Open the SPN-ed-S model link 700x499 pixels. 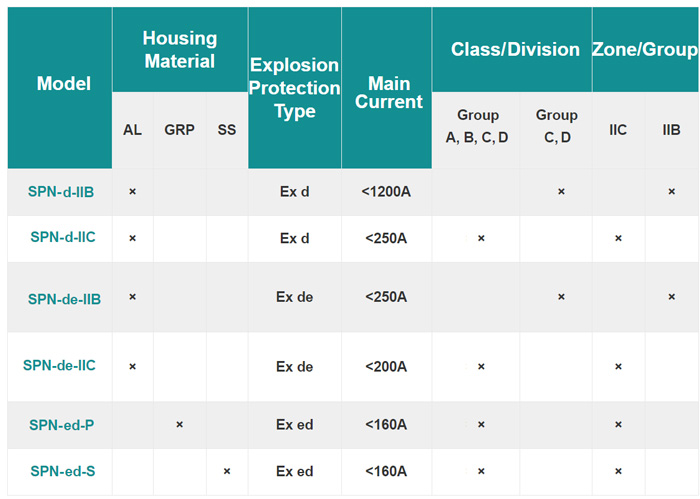click(62, 471)
